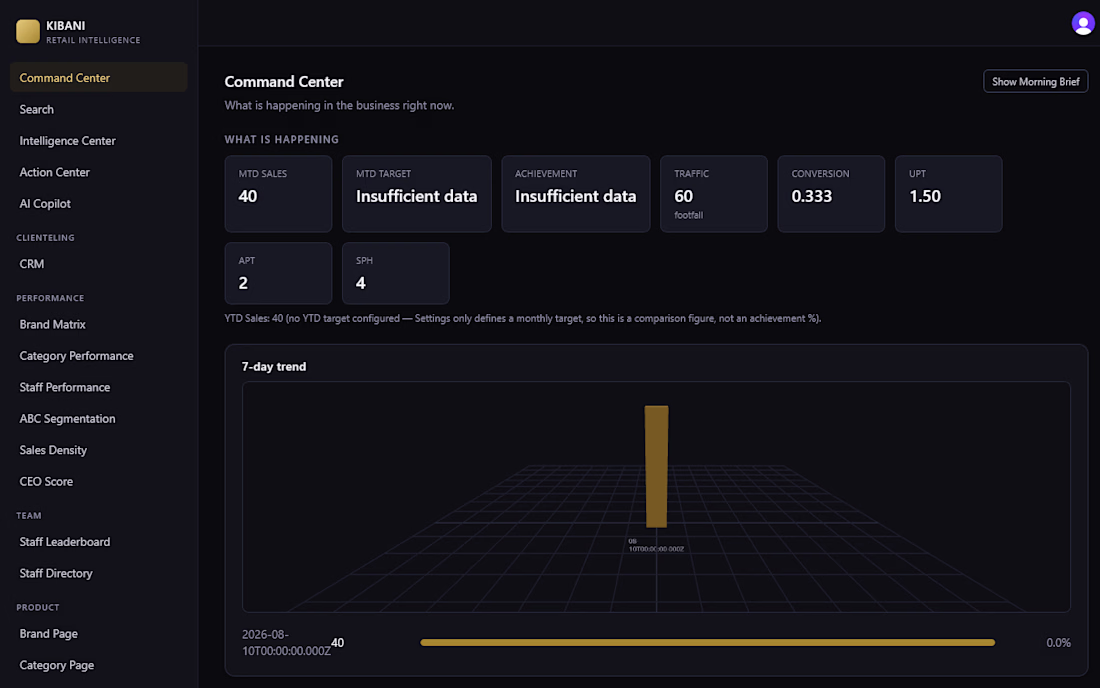Click the gold progress bar below chart
Image resolution: width=1100 pixels, height=688 pixels.
coord(707,642)
